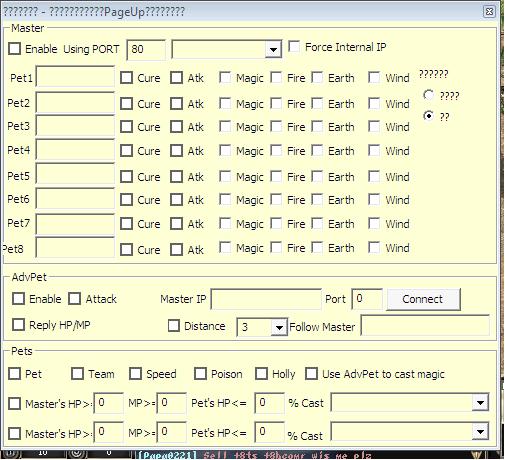Enable the Distance checkbox

(174, 326)
